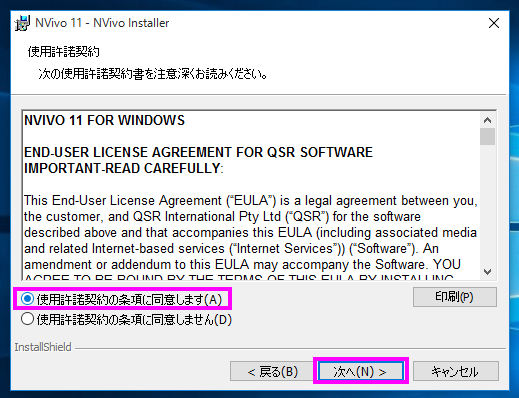Close the NVivo Installer window
The width and height of the screenshot is (519, 398).
[494, 23]
